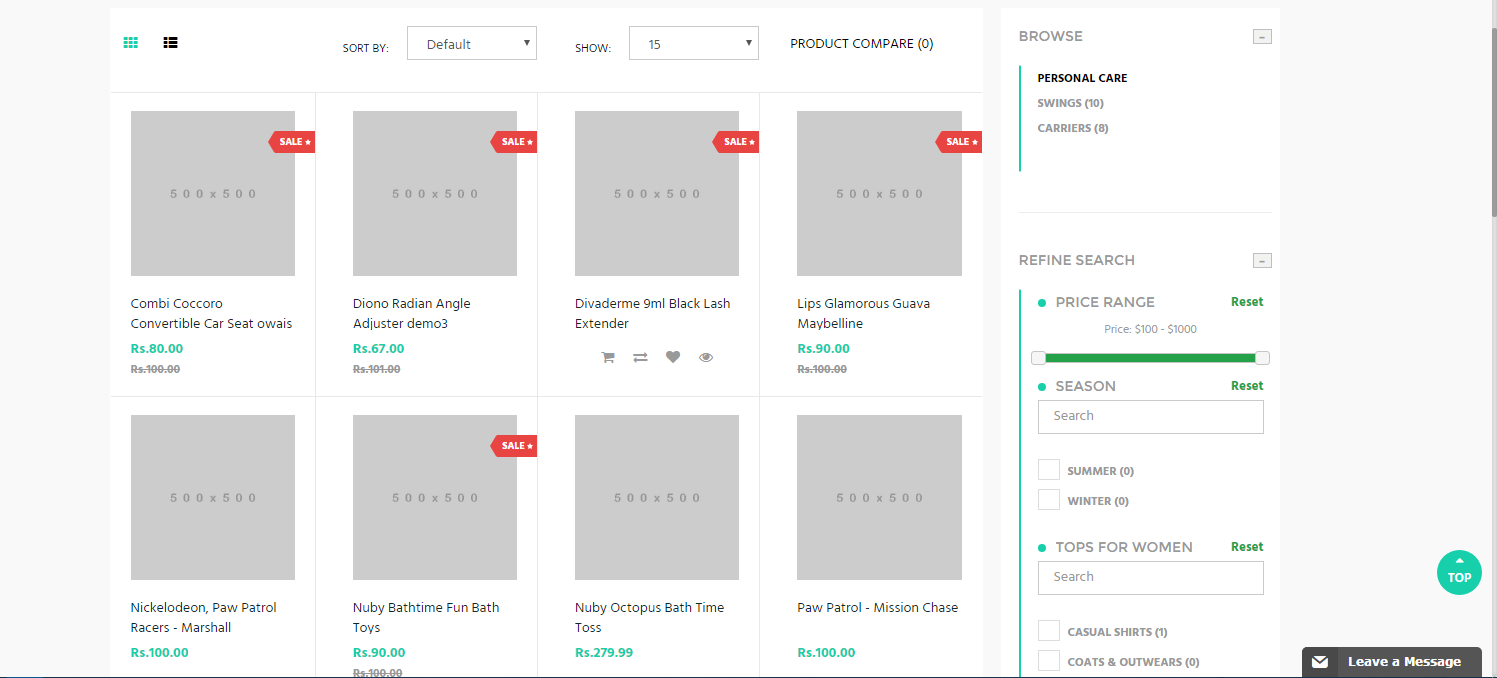Screen dimensions: 1497x678
Task: Open Nickelodeon Paw Patrol Racers Marshall title
Action: 204,617
